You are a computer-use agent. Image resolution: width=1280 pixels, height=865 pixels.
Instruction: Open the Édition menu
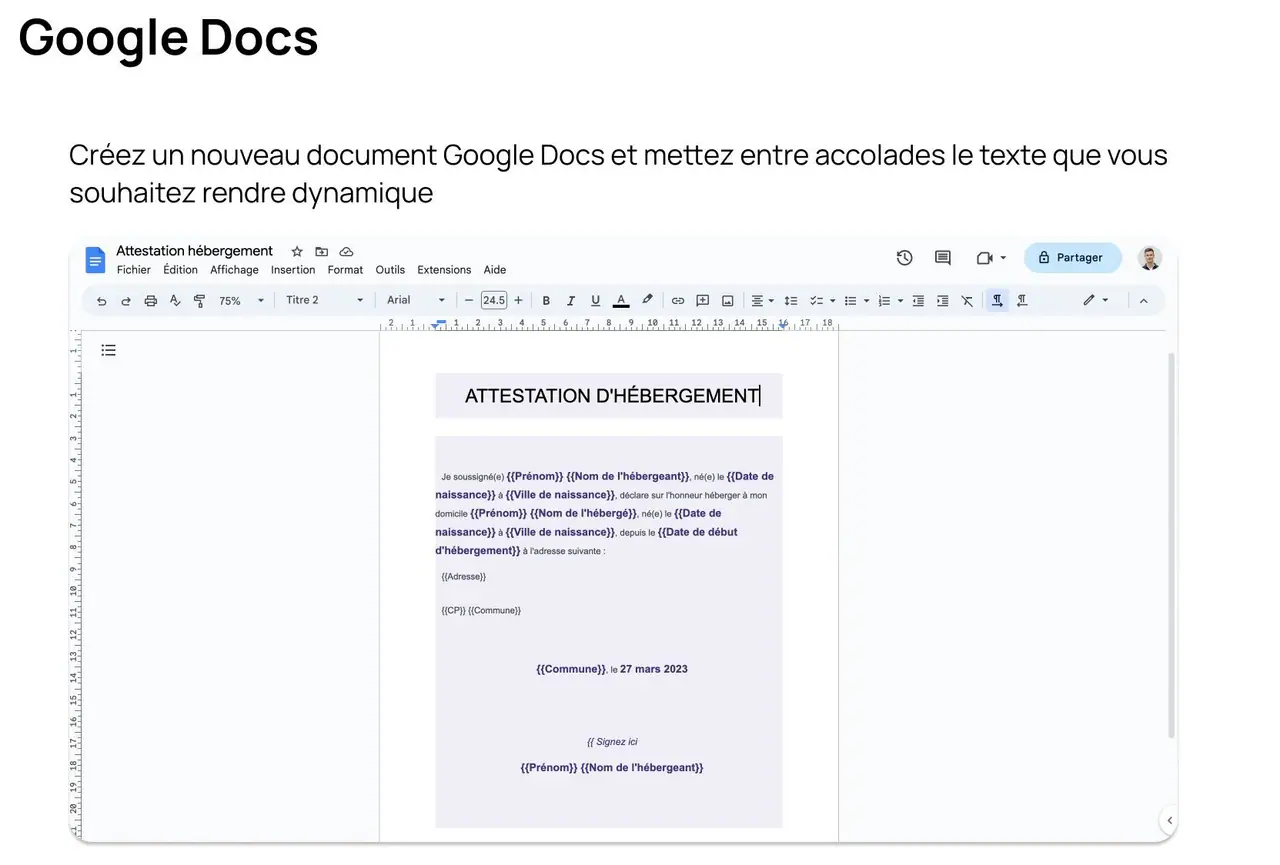coord(181,270)
